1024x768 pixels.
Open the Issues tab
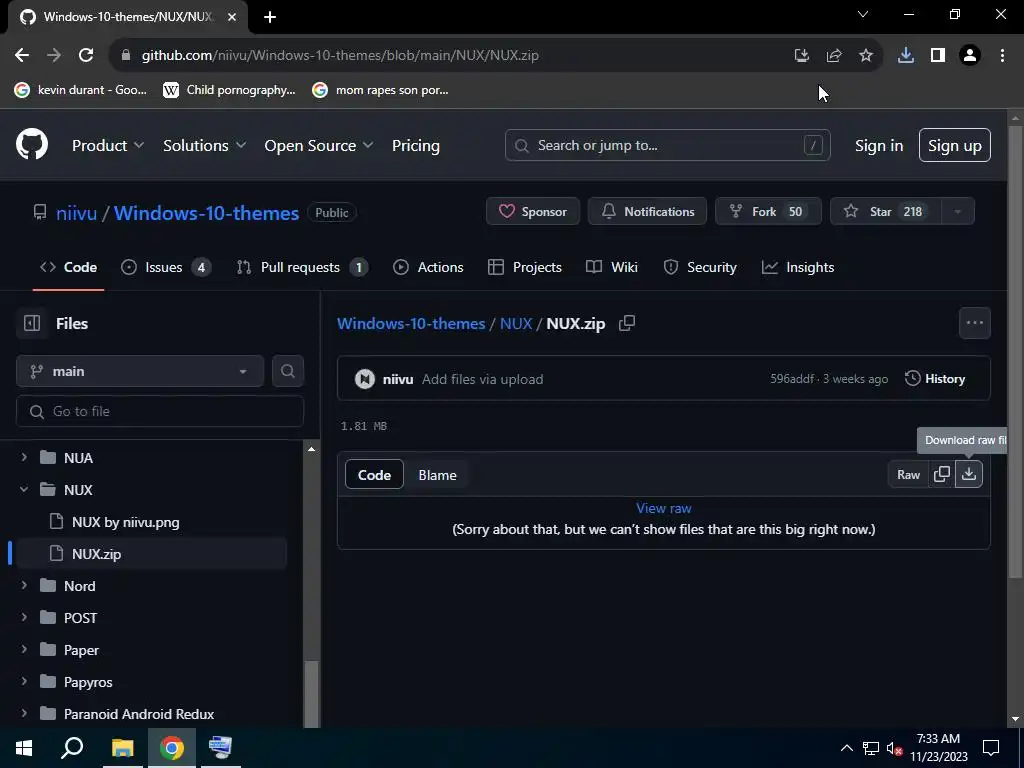click(x=166, y=267)
